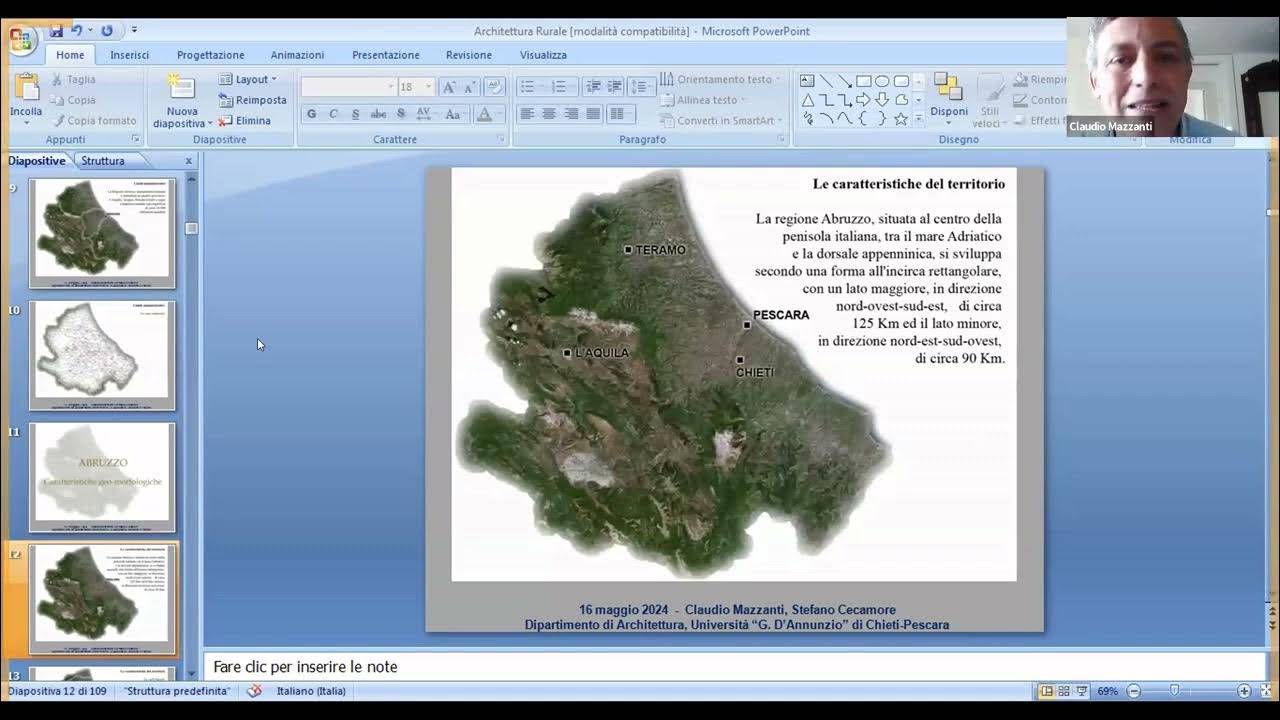The height and width of the screenshot is (720, 1280).
Task: Open the Inserisci ribbon tab
Action: point(130,55)
